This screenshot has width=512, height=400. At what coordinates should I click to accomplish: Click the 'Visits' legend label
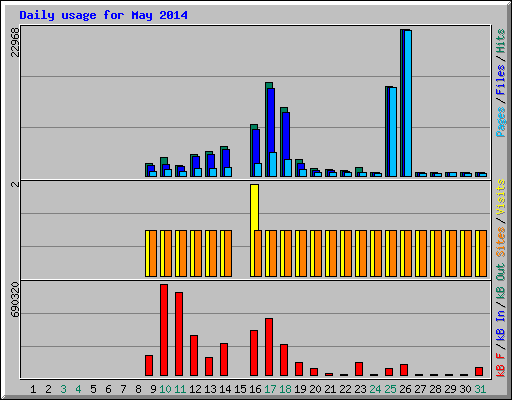pyautogui.click(x=501, y=198)
